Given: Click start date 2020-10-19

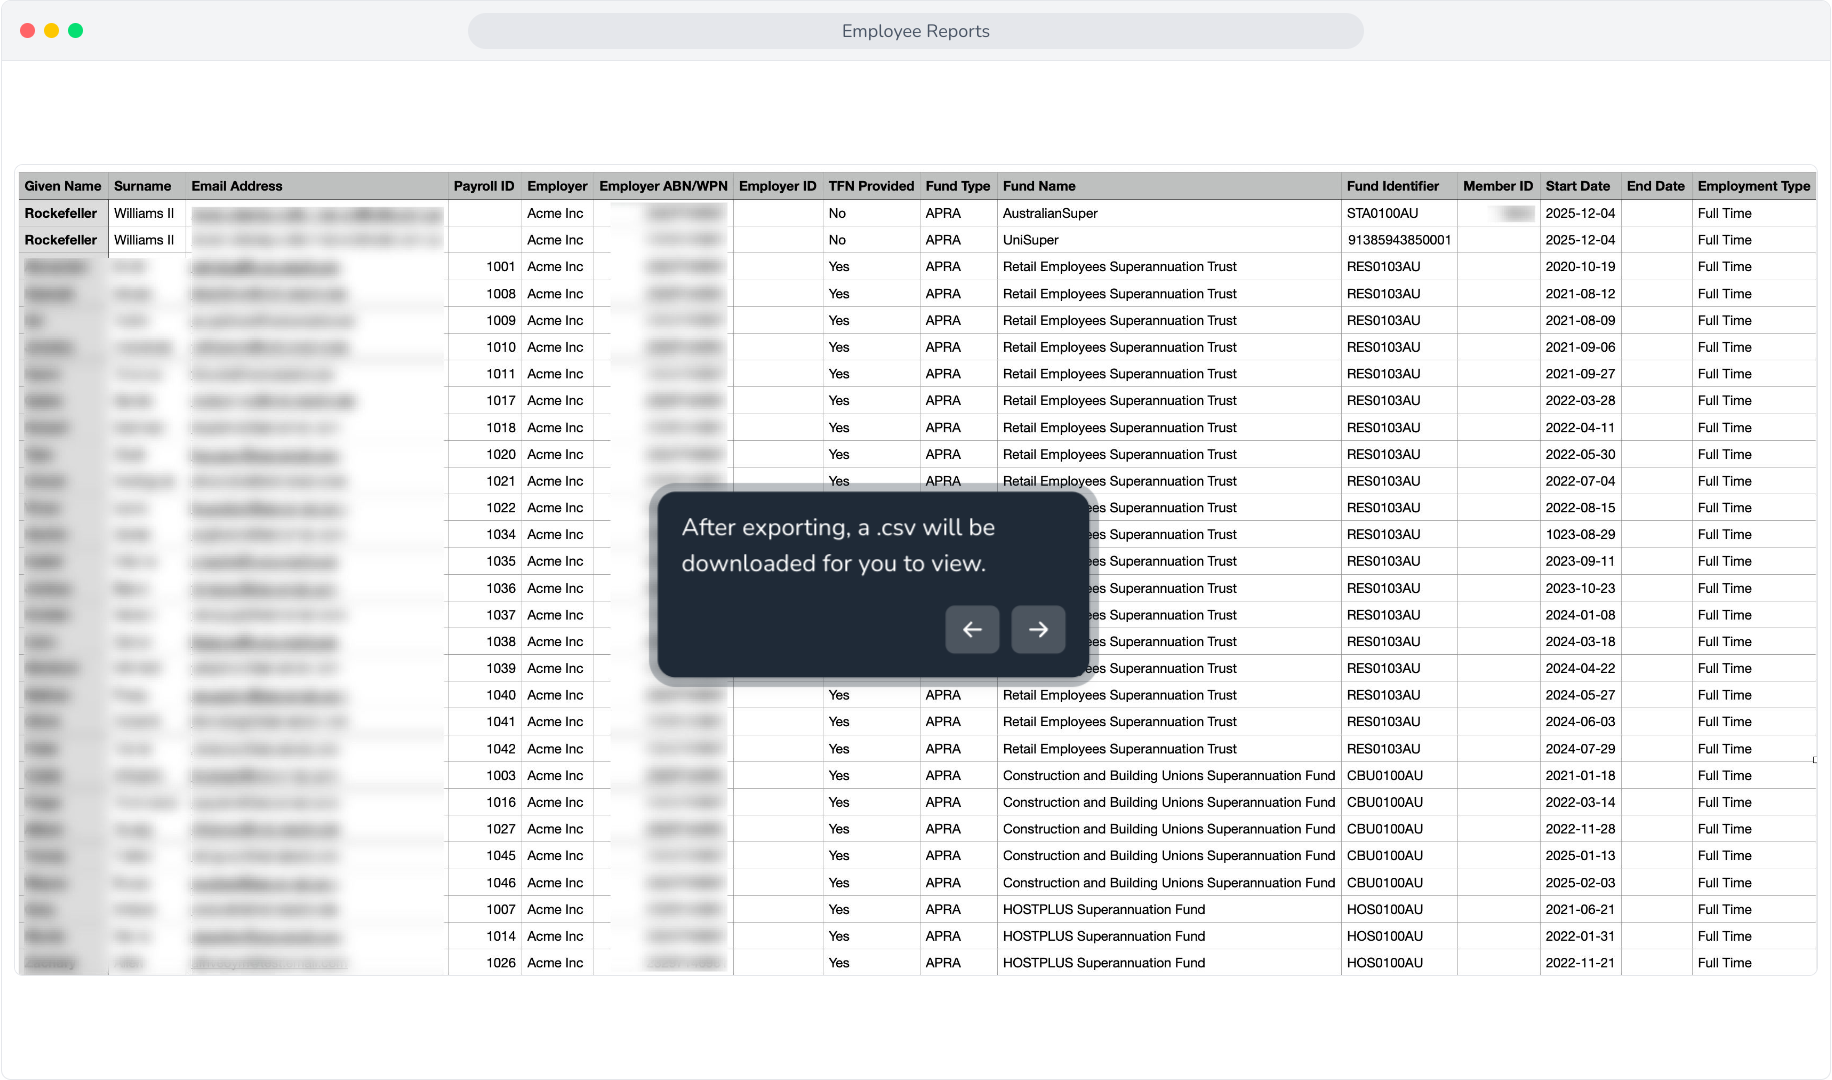Looking at the screenshot, I should tap(1580, 267).
